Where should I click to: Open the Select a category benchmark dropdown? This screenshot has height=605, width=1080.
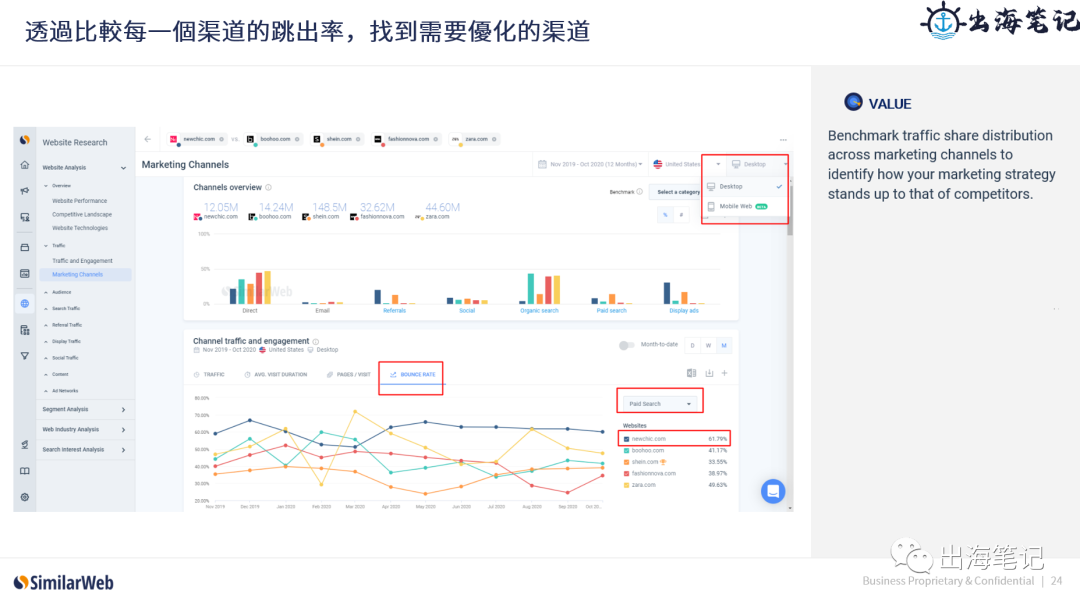coord(678,192)
